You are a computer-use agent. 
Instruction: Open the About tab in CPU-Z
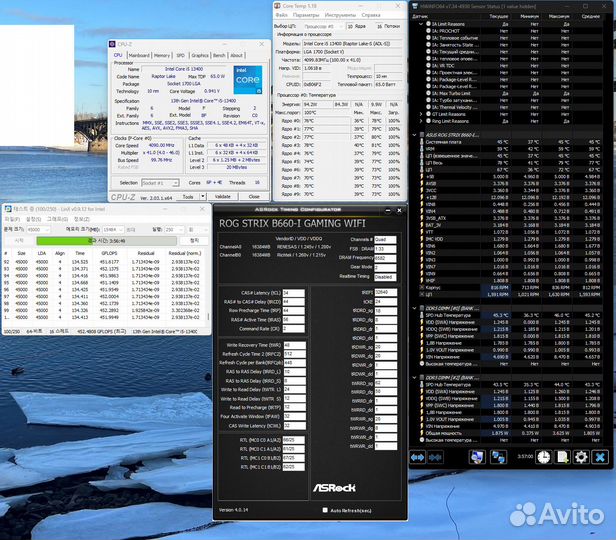point(236,56)
